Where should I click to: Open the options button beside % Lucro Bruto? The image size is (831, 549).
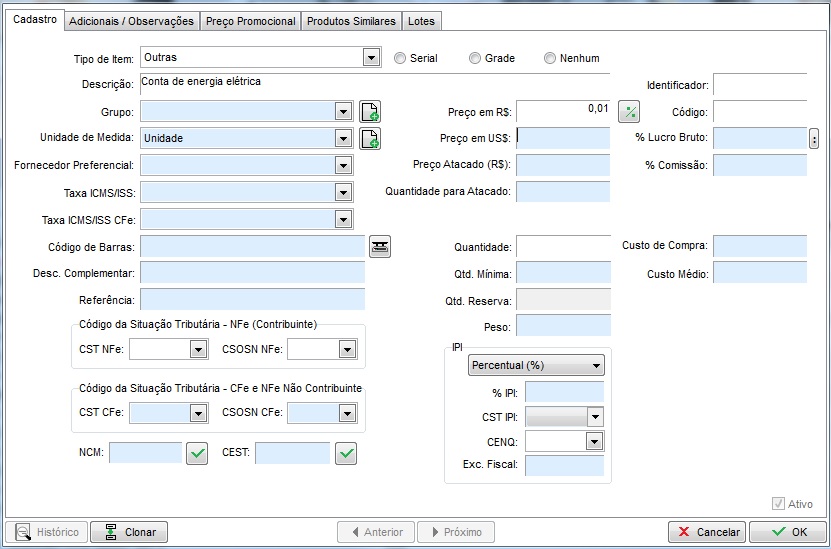(x=814, y=139)
